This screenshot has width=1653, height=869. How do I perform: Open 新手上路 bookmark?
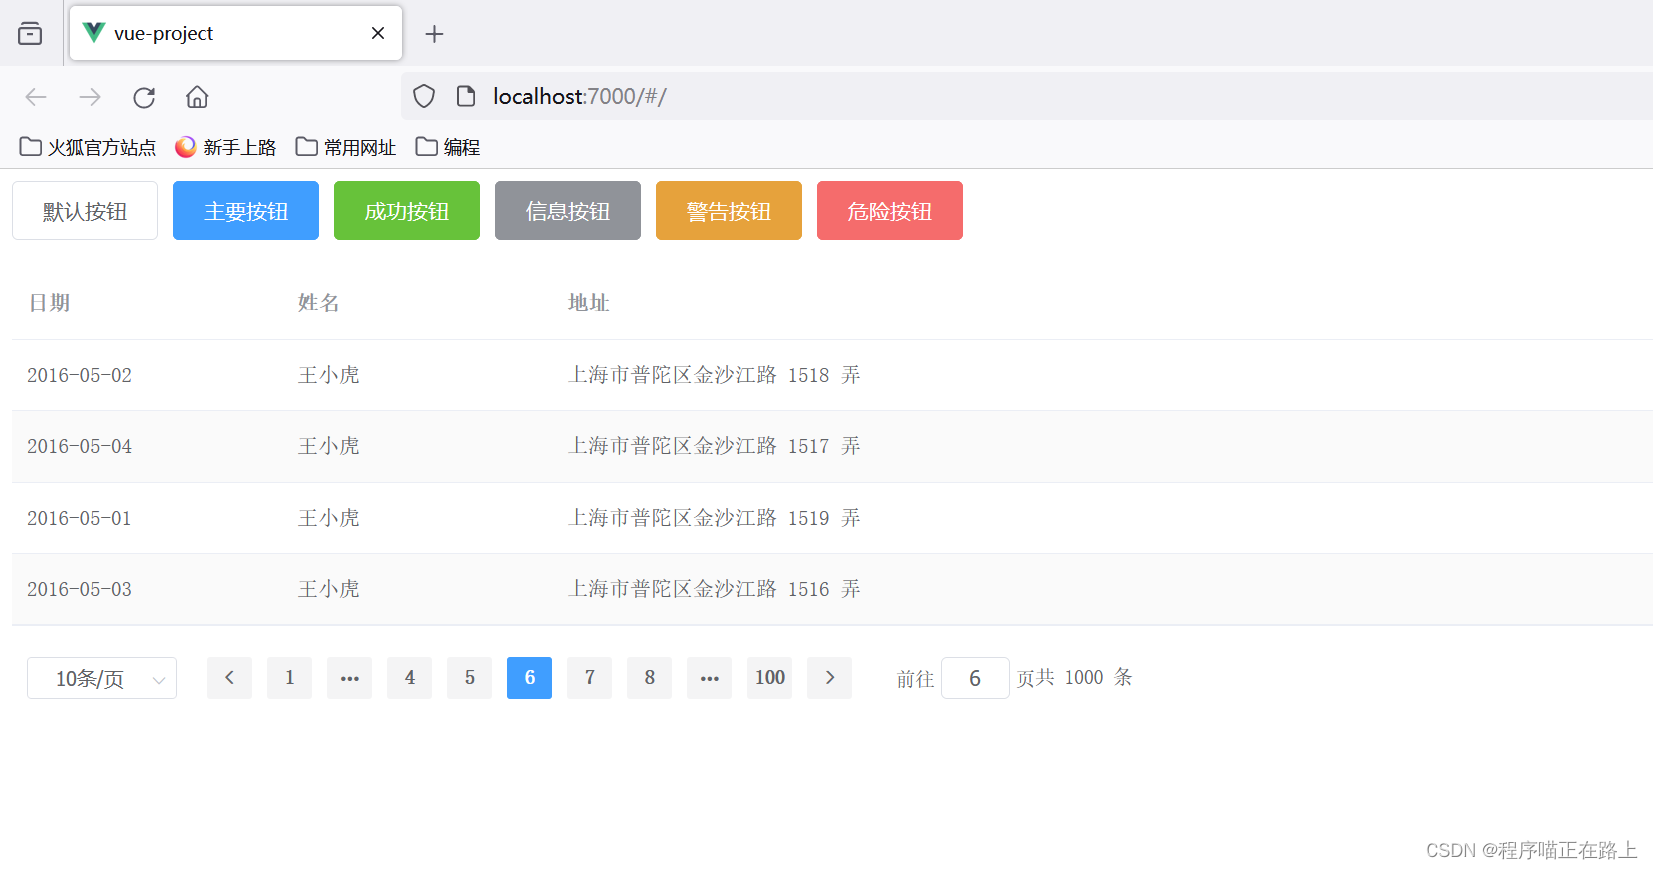click(226, 147)
